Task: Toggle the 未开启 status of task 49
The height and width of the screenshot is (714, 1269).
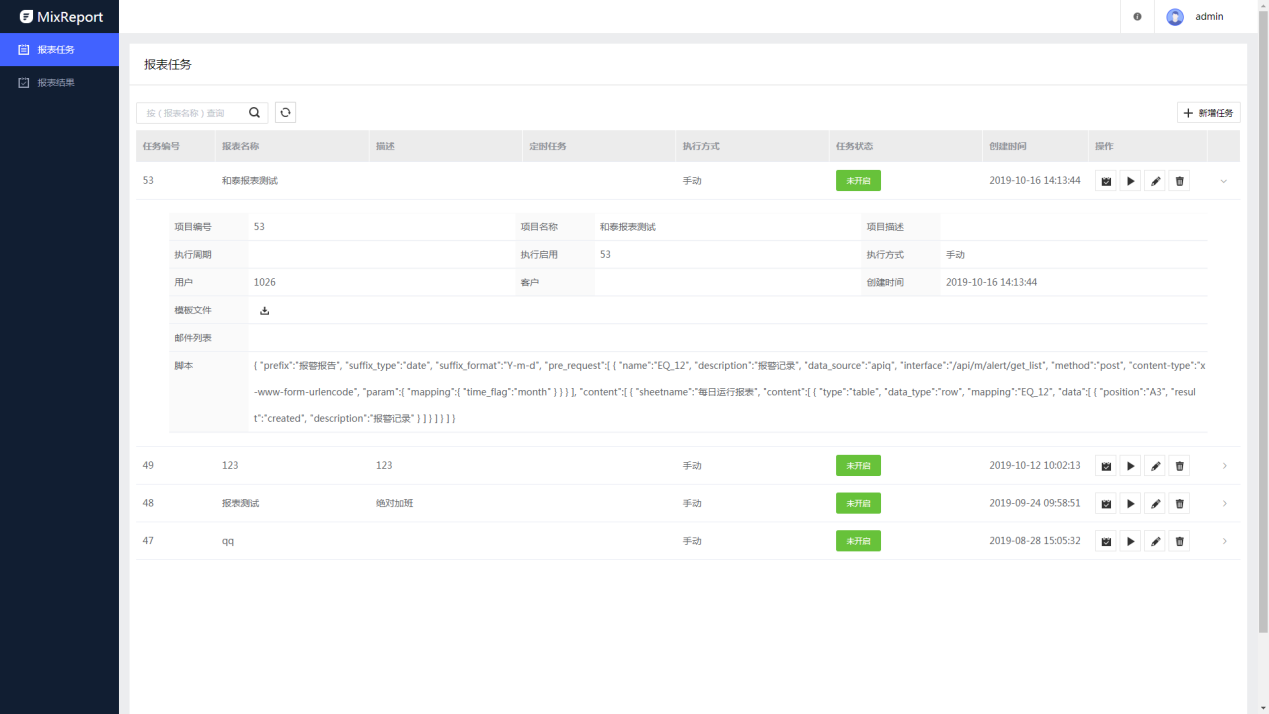Action: [858, 466]
